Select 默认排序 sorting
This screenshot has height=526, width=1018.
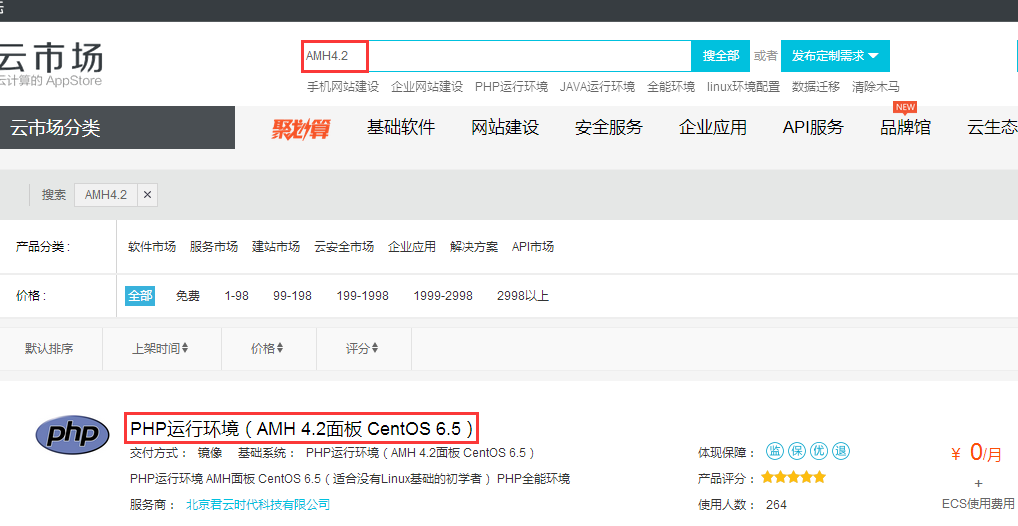[49, 349]
